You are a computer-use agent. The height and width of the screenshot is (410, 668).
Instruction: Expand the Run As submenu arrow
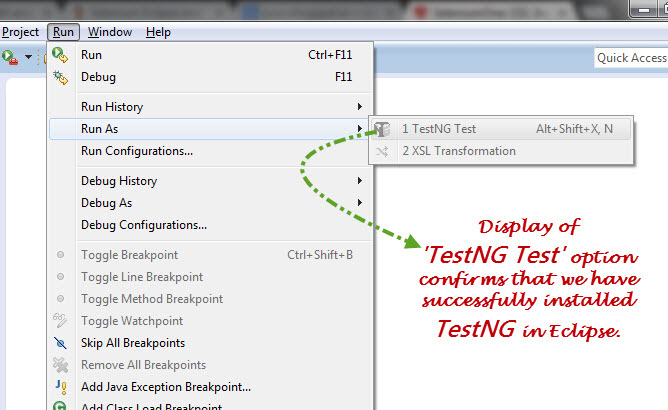point(360,129)
